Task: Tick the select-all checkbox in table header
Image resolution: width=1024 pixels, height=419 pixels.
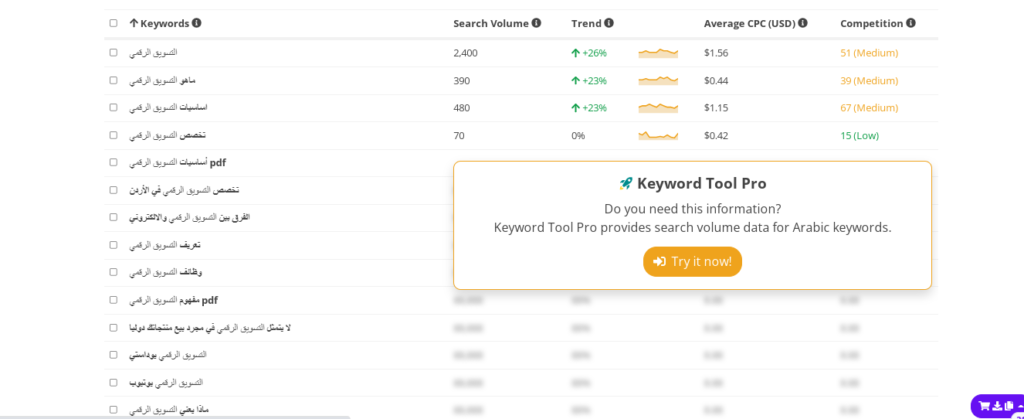Action: [114, 23]
